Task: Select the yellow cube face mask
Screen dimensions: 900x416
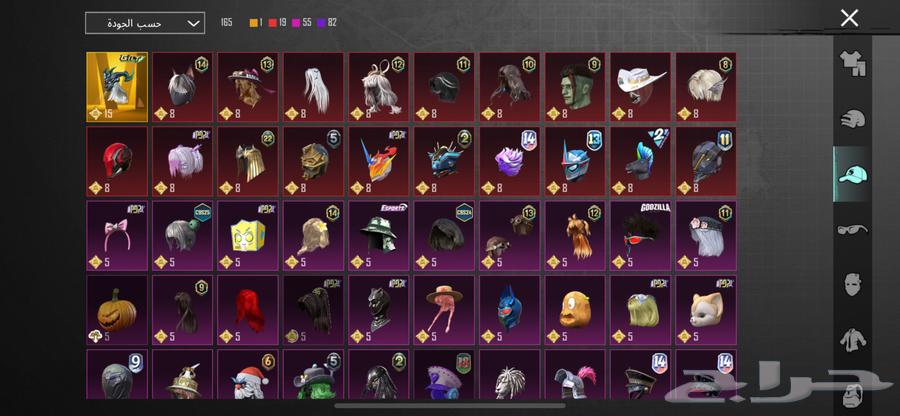Action: [248, 236]
